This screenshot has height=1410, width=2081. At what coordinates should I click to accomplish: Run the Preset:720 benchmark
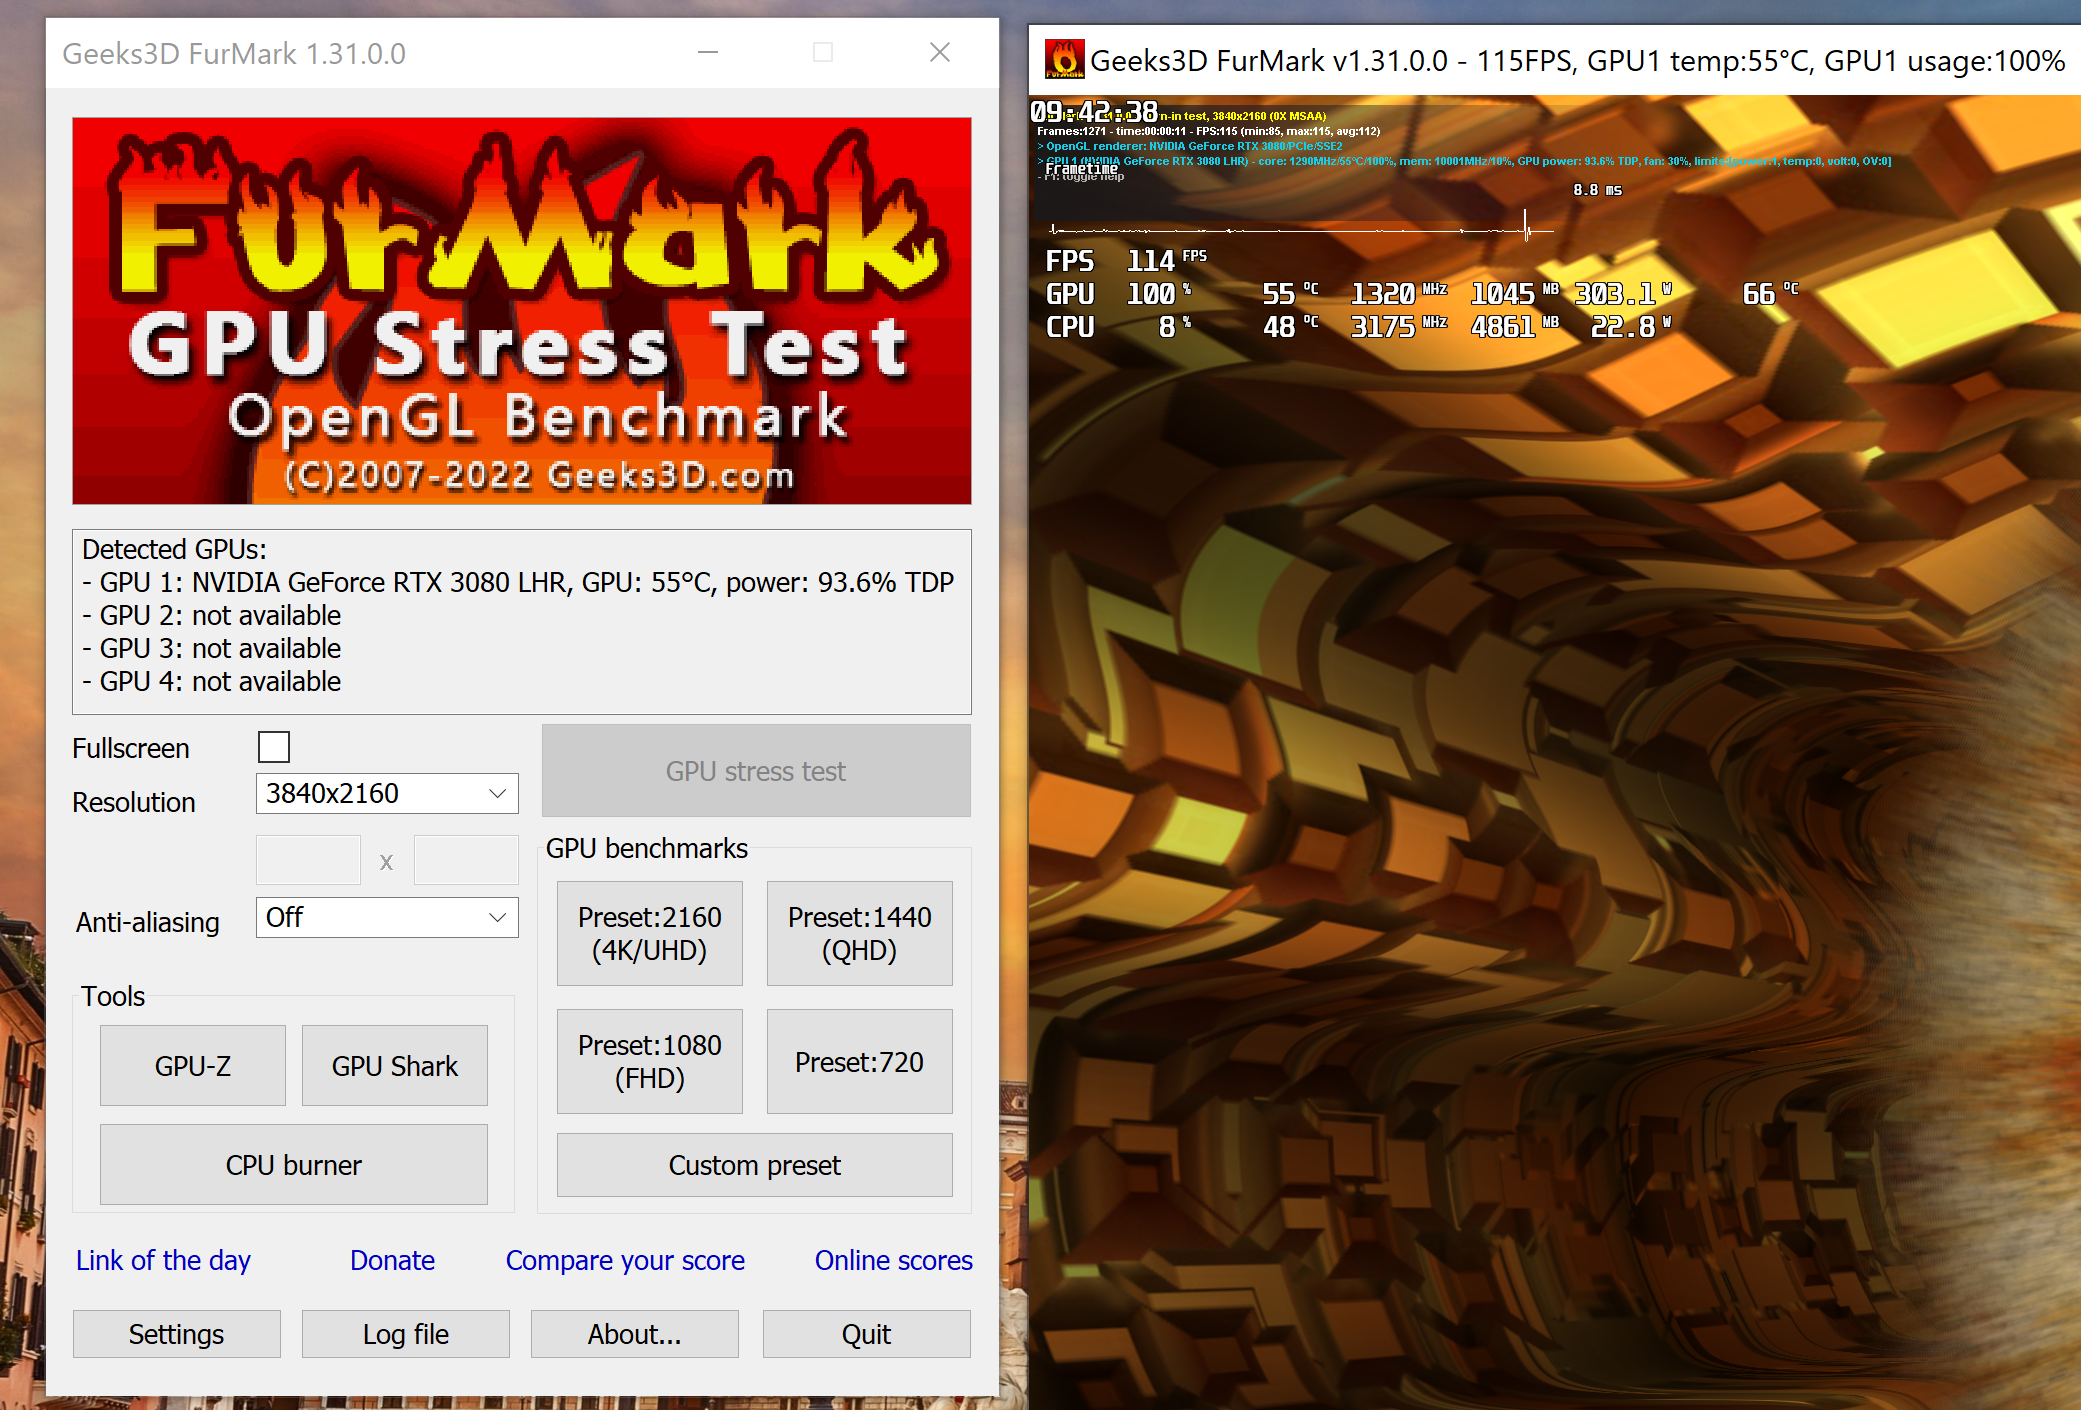tap(859, 1062)
